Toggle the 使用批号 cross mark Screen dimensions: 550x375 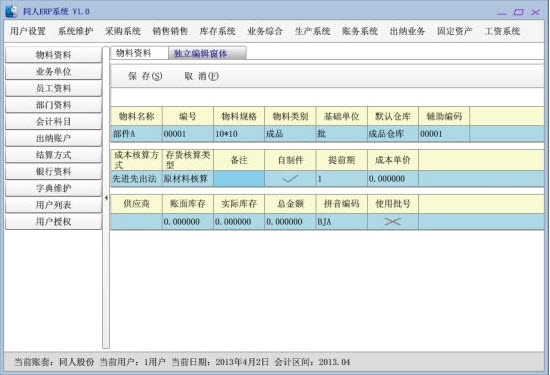point(393,222)
